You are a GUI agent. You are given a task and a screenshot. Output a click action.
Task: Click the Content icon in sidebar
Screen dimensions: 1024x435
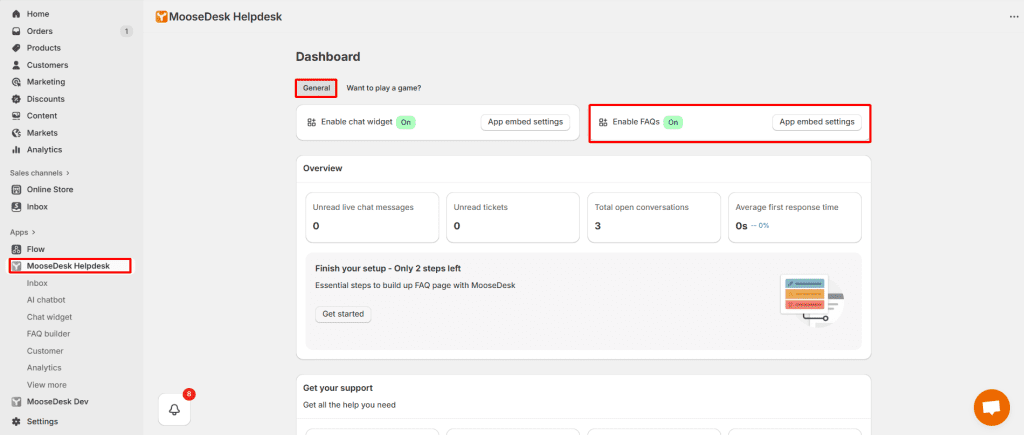tap(16, 116)
